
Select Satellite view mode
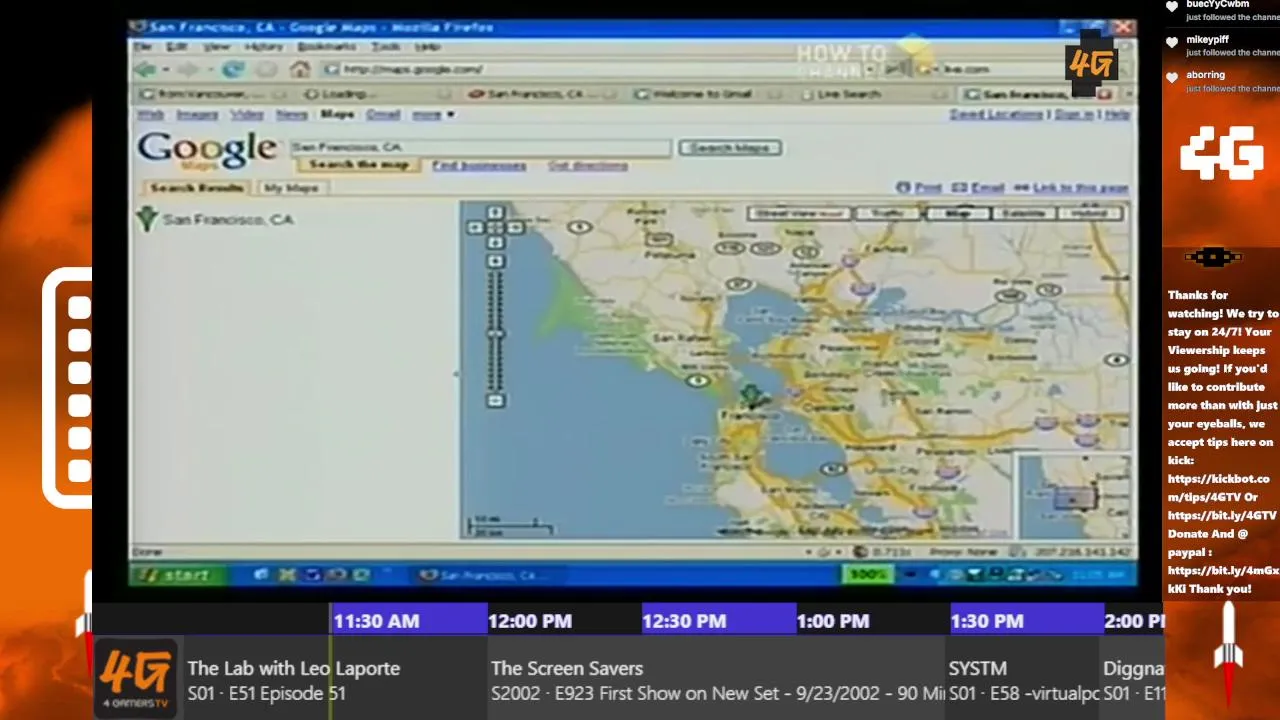[1023, 214]
